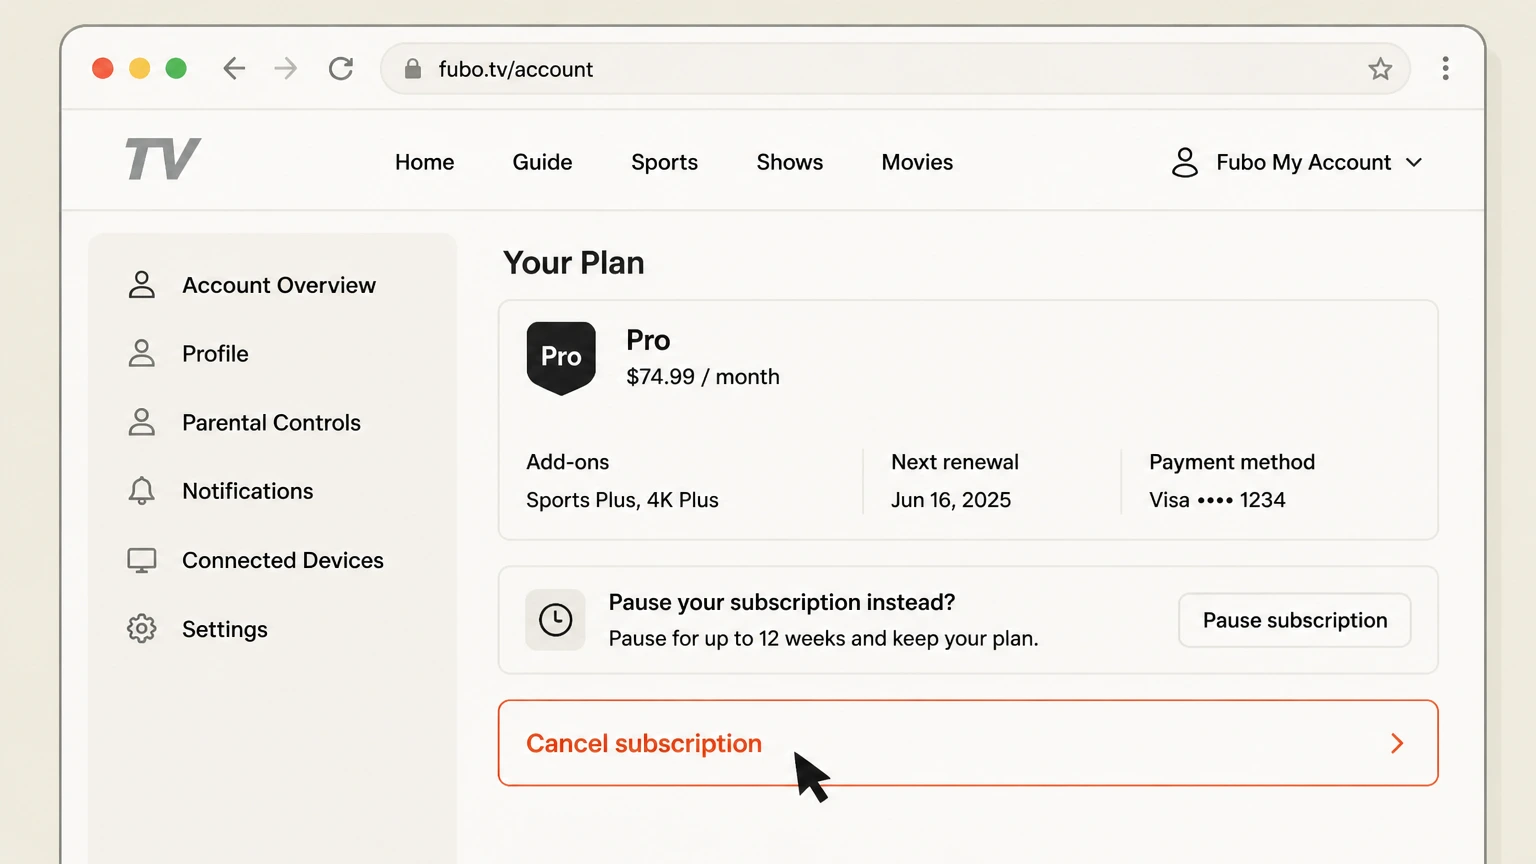This screenshot has height=864, width=1536.
Task: Click the Settings gear icon
Action: (x=142, y=628)
